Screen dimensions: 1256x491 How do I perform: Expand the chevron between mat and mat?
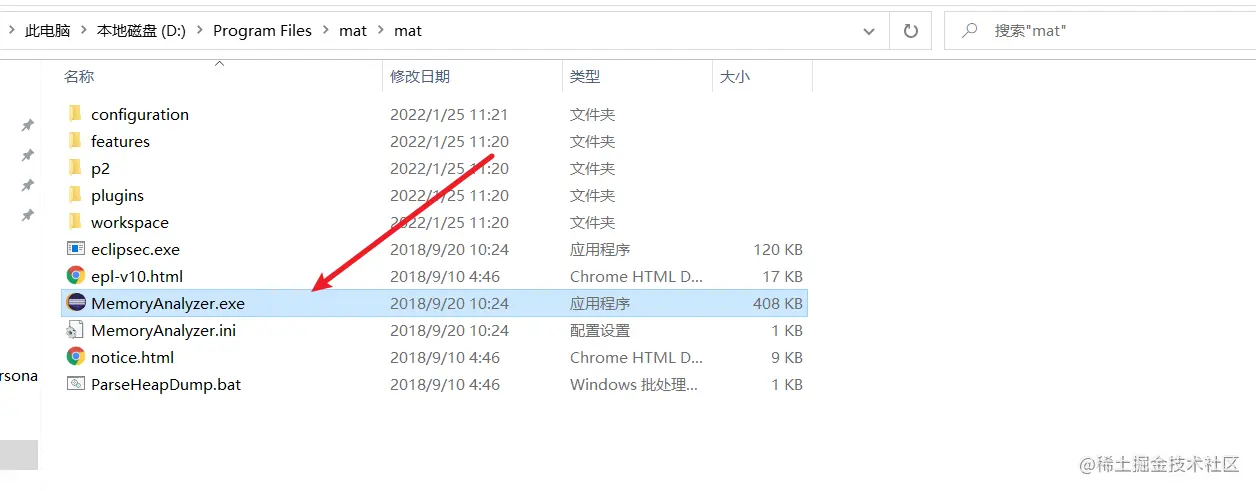(381, 31)
